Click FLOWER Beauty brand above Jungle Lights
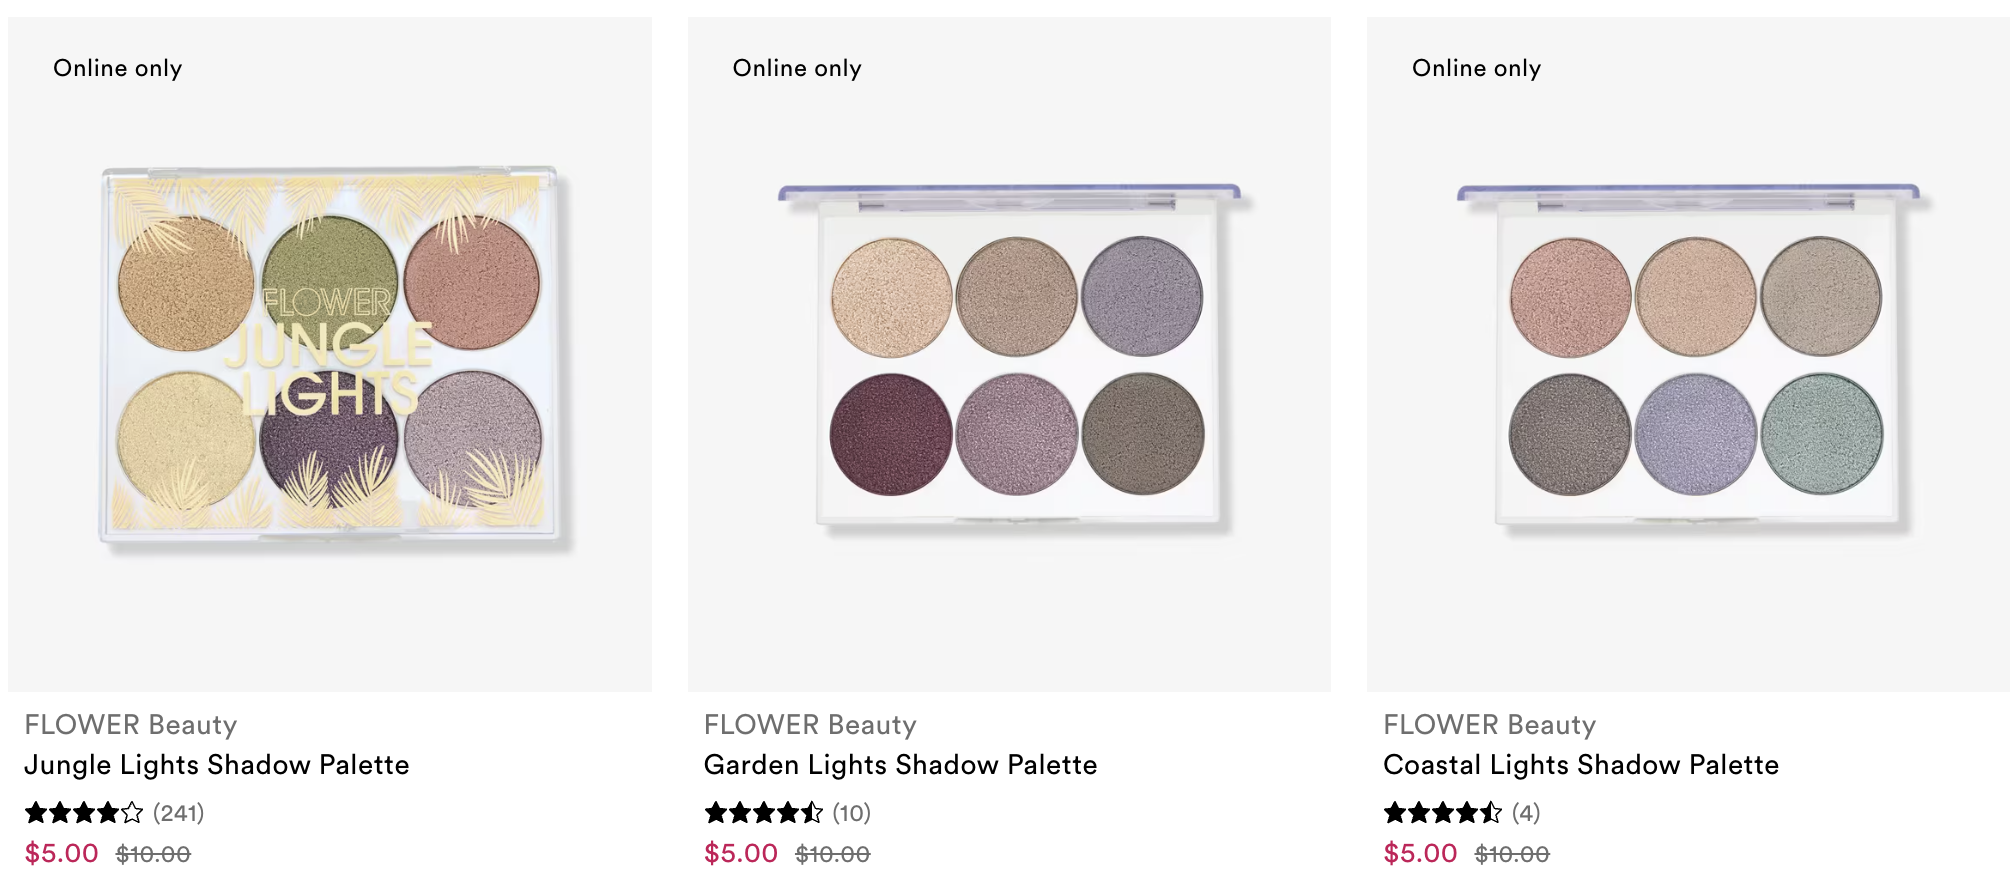 pos(131,725)
